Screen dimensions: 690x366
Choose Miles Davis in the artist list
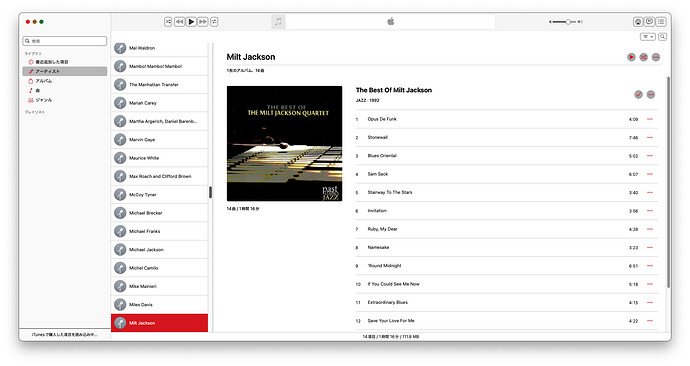pyautogui.click(x=159, y=304)
